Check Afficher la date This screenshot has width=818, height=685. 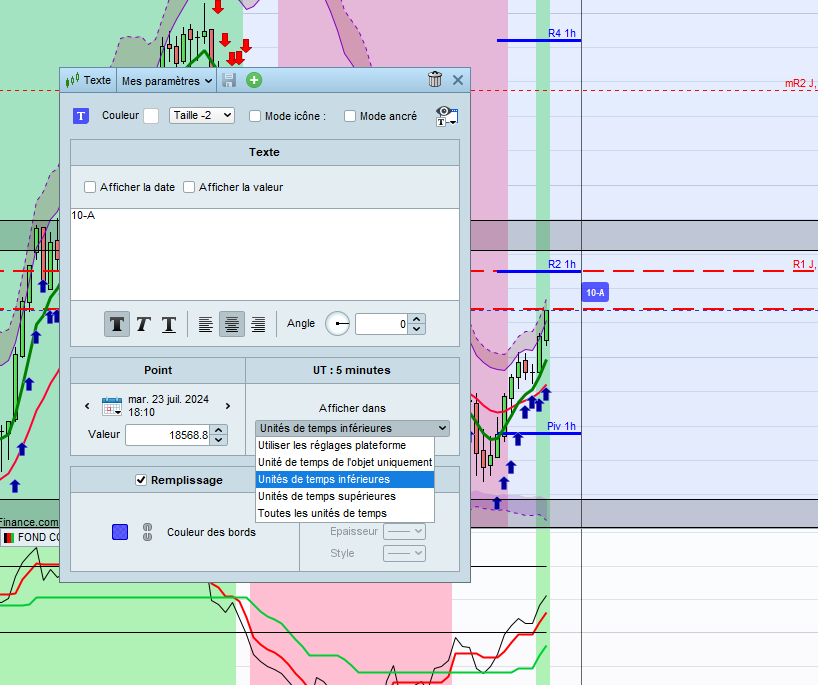90,187
